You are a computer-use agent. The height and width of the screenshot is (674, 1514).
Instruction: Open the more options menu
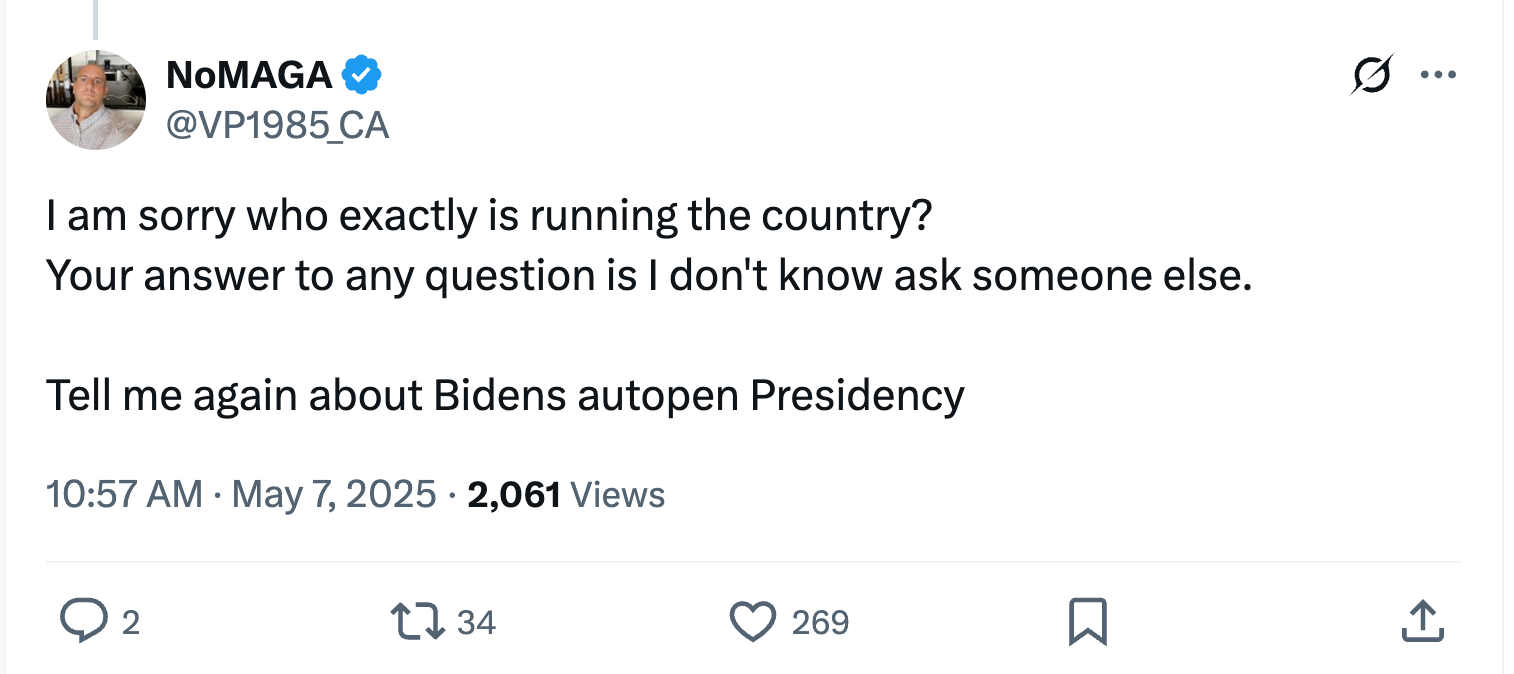point(1439,74)
